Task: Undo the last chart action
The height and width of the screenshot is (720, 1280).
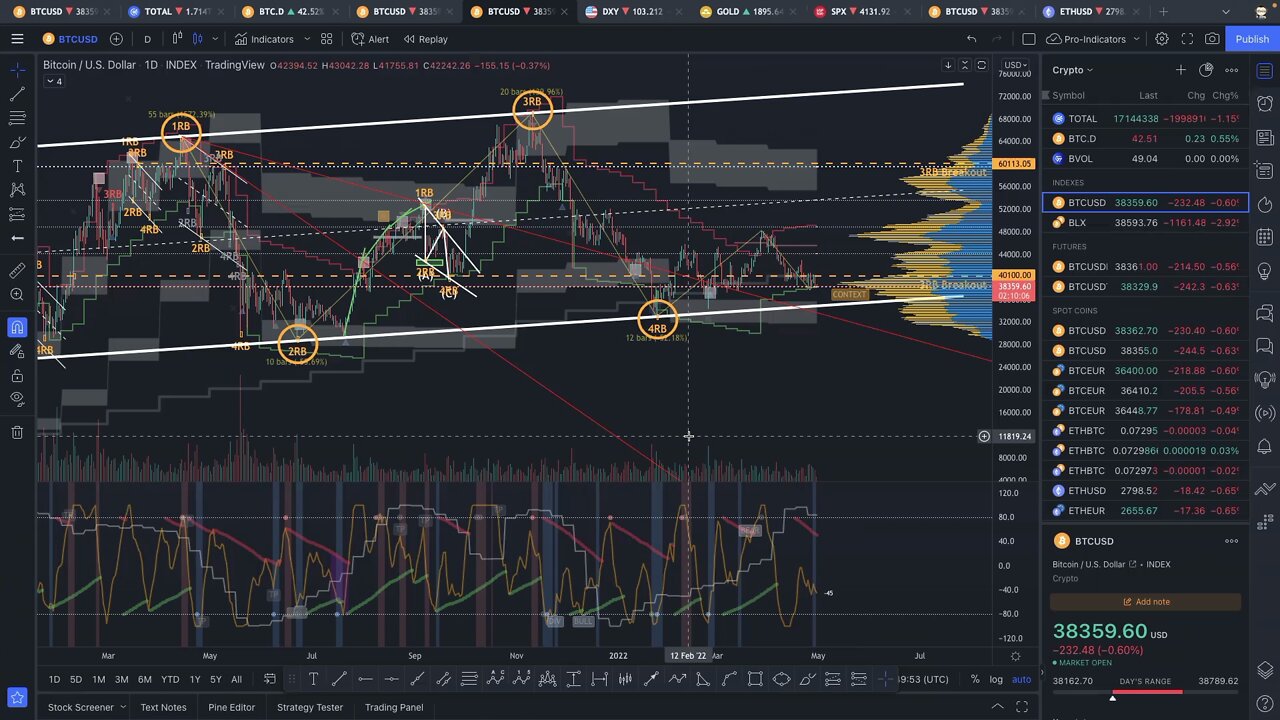Action: pyautogui.click(x=971, y=39)
